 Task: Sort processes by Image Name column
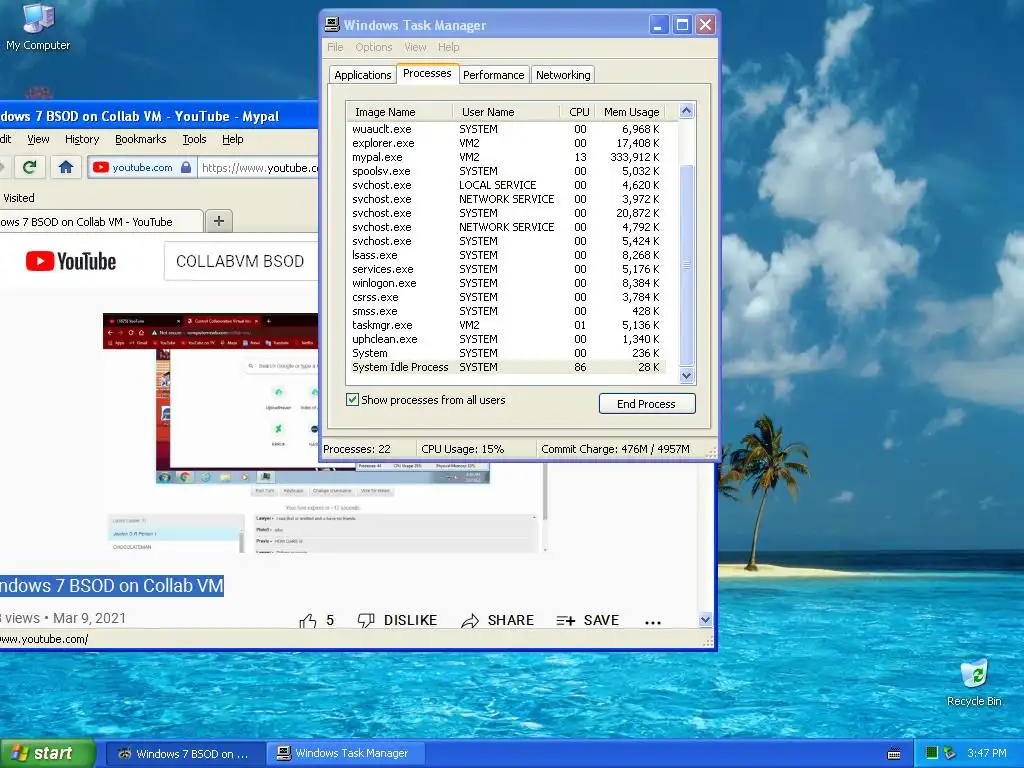398,112
